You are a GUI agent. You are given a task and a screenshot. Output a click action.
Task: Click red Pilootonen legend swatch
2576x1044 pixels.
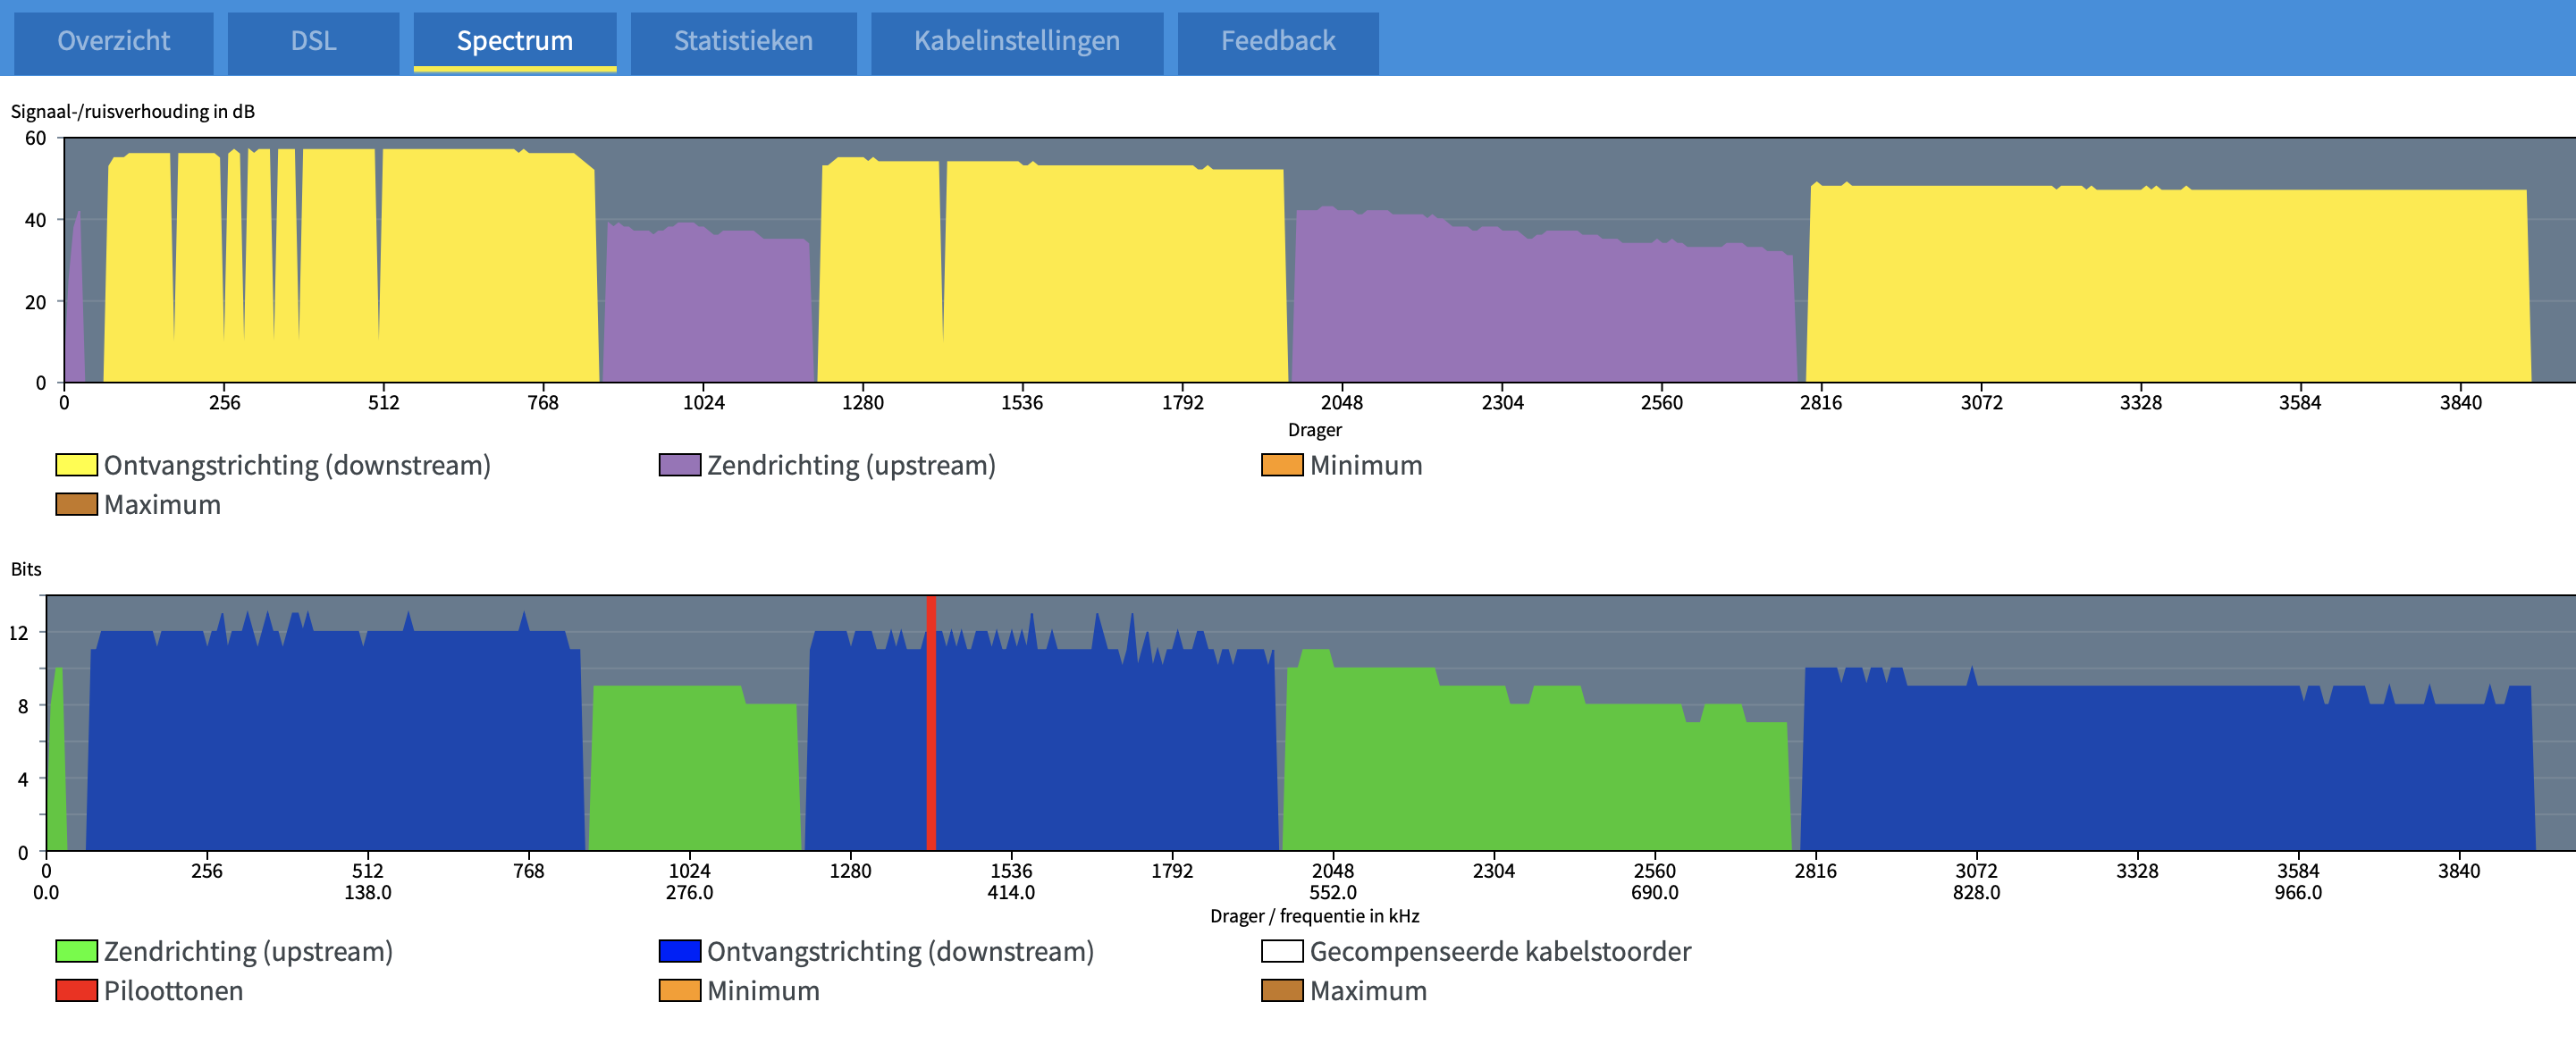[76, 991]
